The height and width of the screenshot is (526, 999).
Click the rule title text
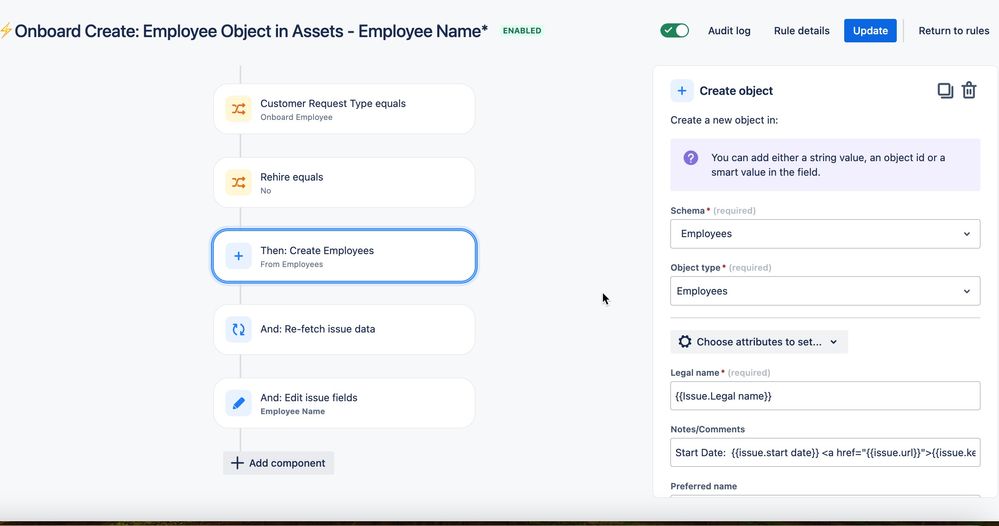tap(251, 31)
